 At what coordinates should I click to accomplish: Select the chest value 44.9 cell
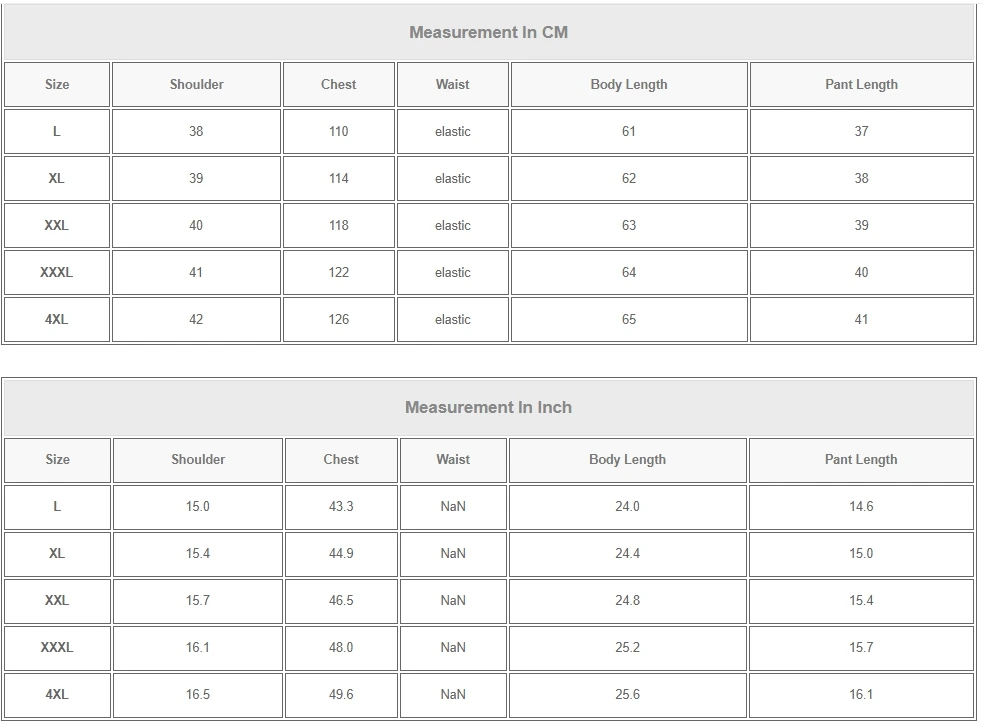point(341,553)
